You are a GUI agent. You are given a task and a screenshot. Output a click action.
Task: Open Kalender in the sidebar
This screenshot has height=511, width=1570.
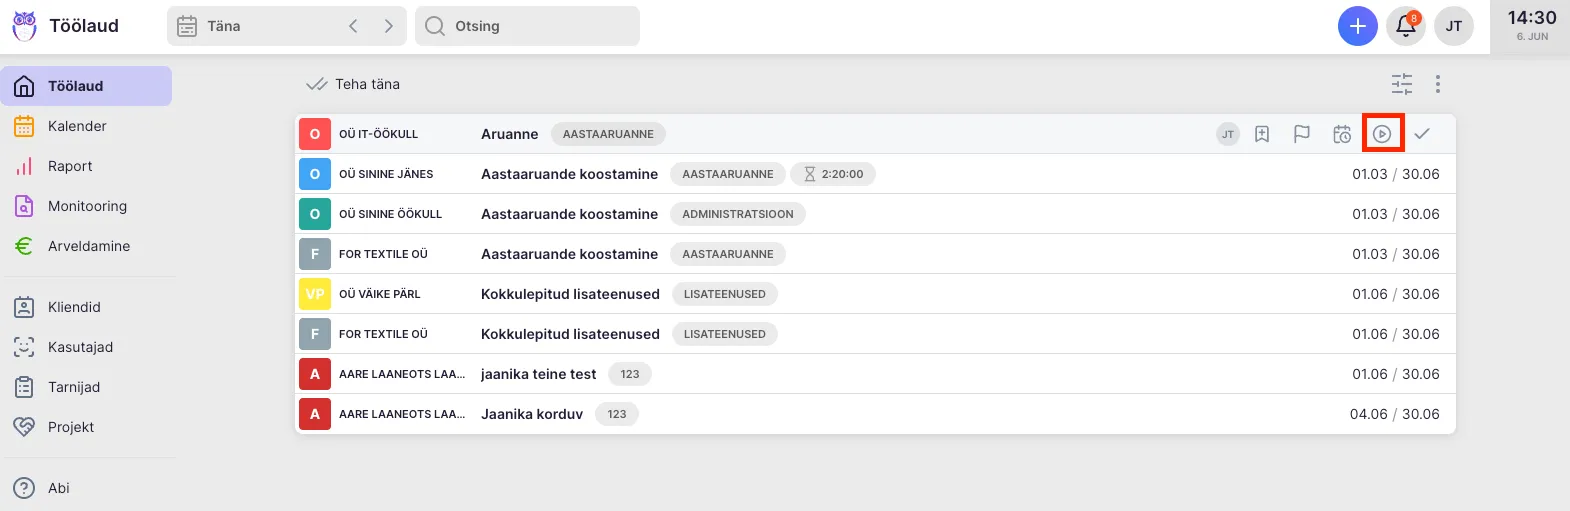click(x=77, y=126)
